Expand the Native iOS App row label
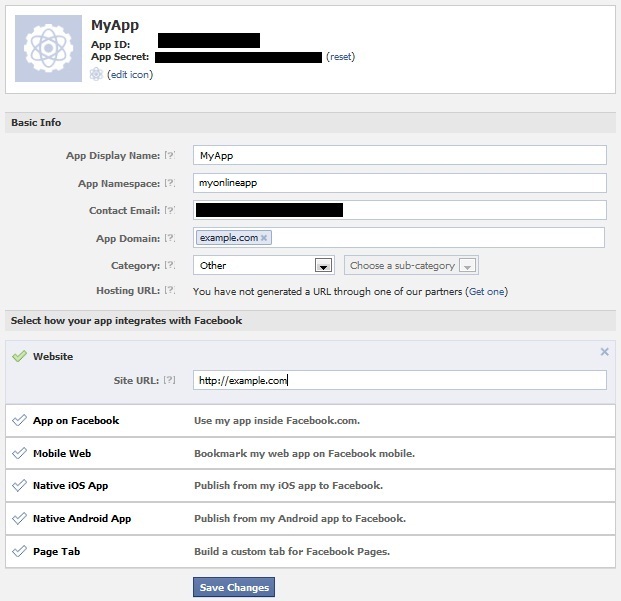Image resolution: width=621 pixels, height=601 pixels. (70, 486)
